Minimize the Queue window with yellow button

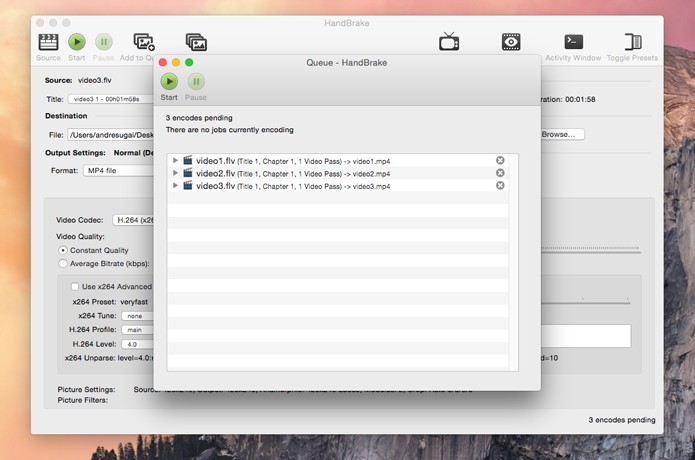176,62
